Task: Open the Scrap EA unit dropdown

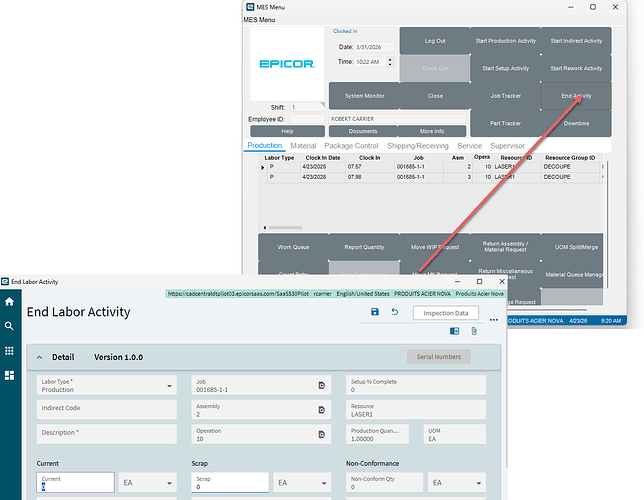Action: 302,483
